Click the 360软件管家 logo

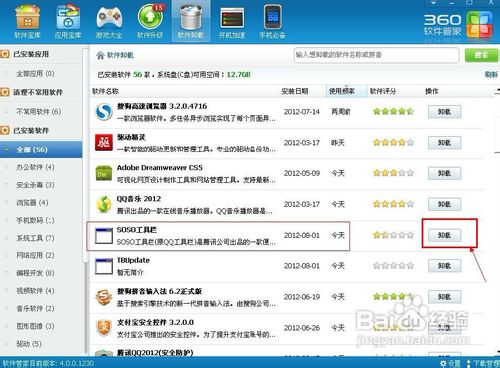pyautogui.click(x=458, y=24)
